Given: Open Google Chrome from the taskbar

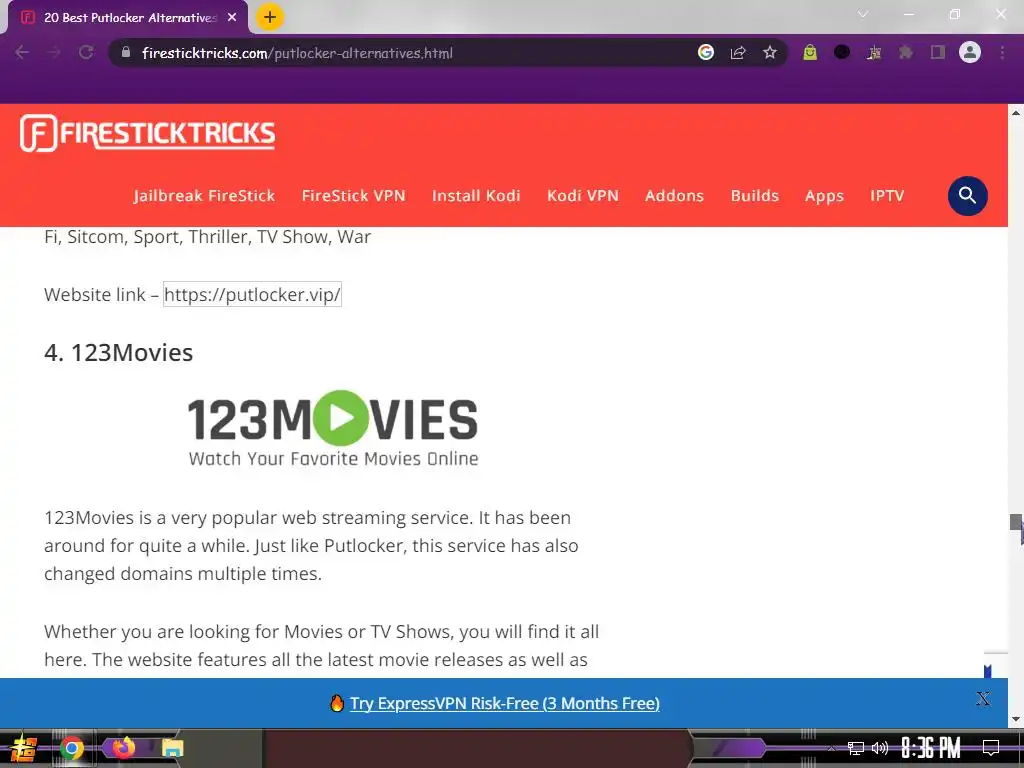Looking at the screenshot, I should pyautogui.click(x=72, y=748).
